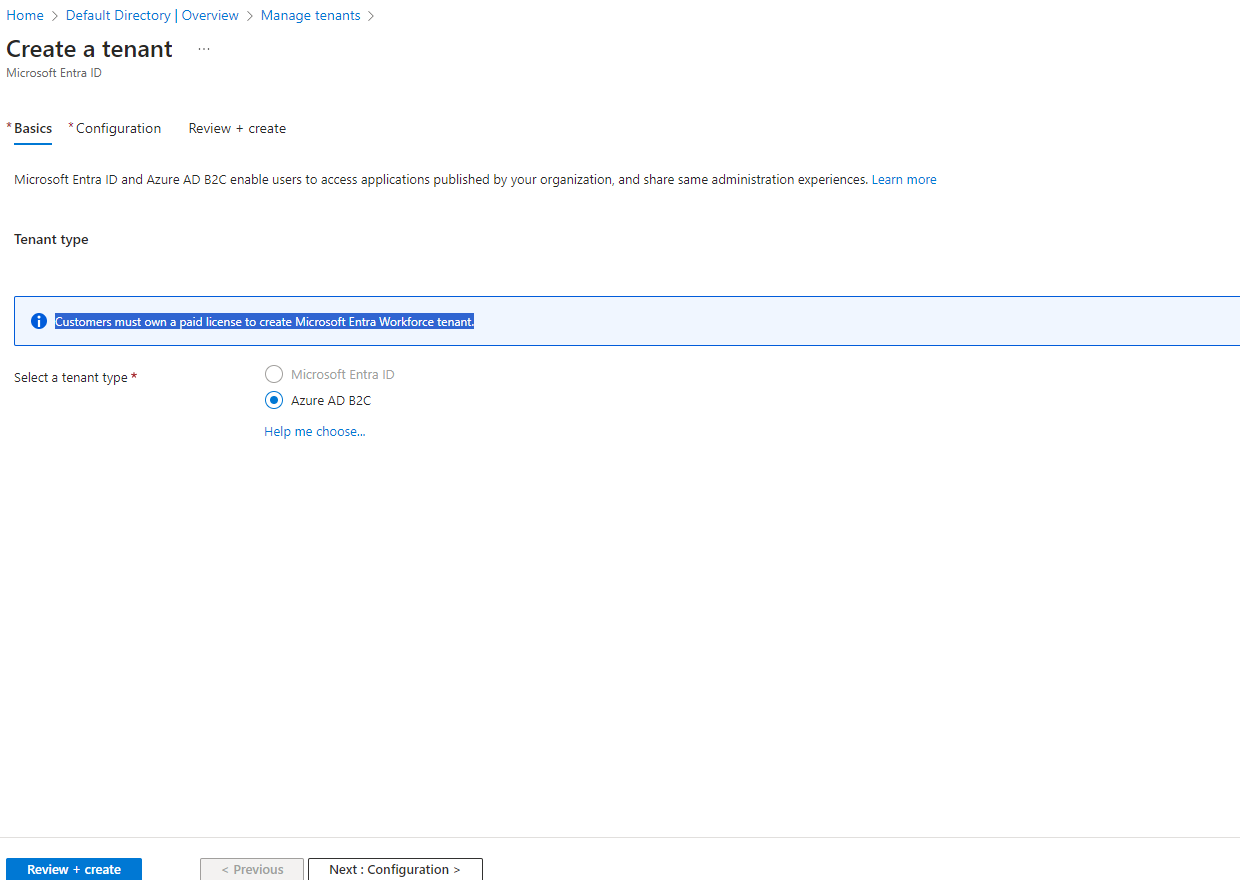The width and height of the screenshot is (1240, 880).
Task: Click the blue info icon in banner
Action: click(39, 321)
